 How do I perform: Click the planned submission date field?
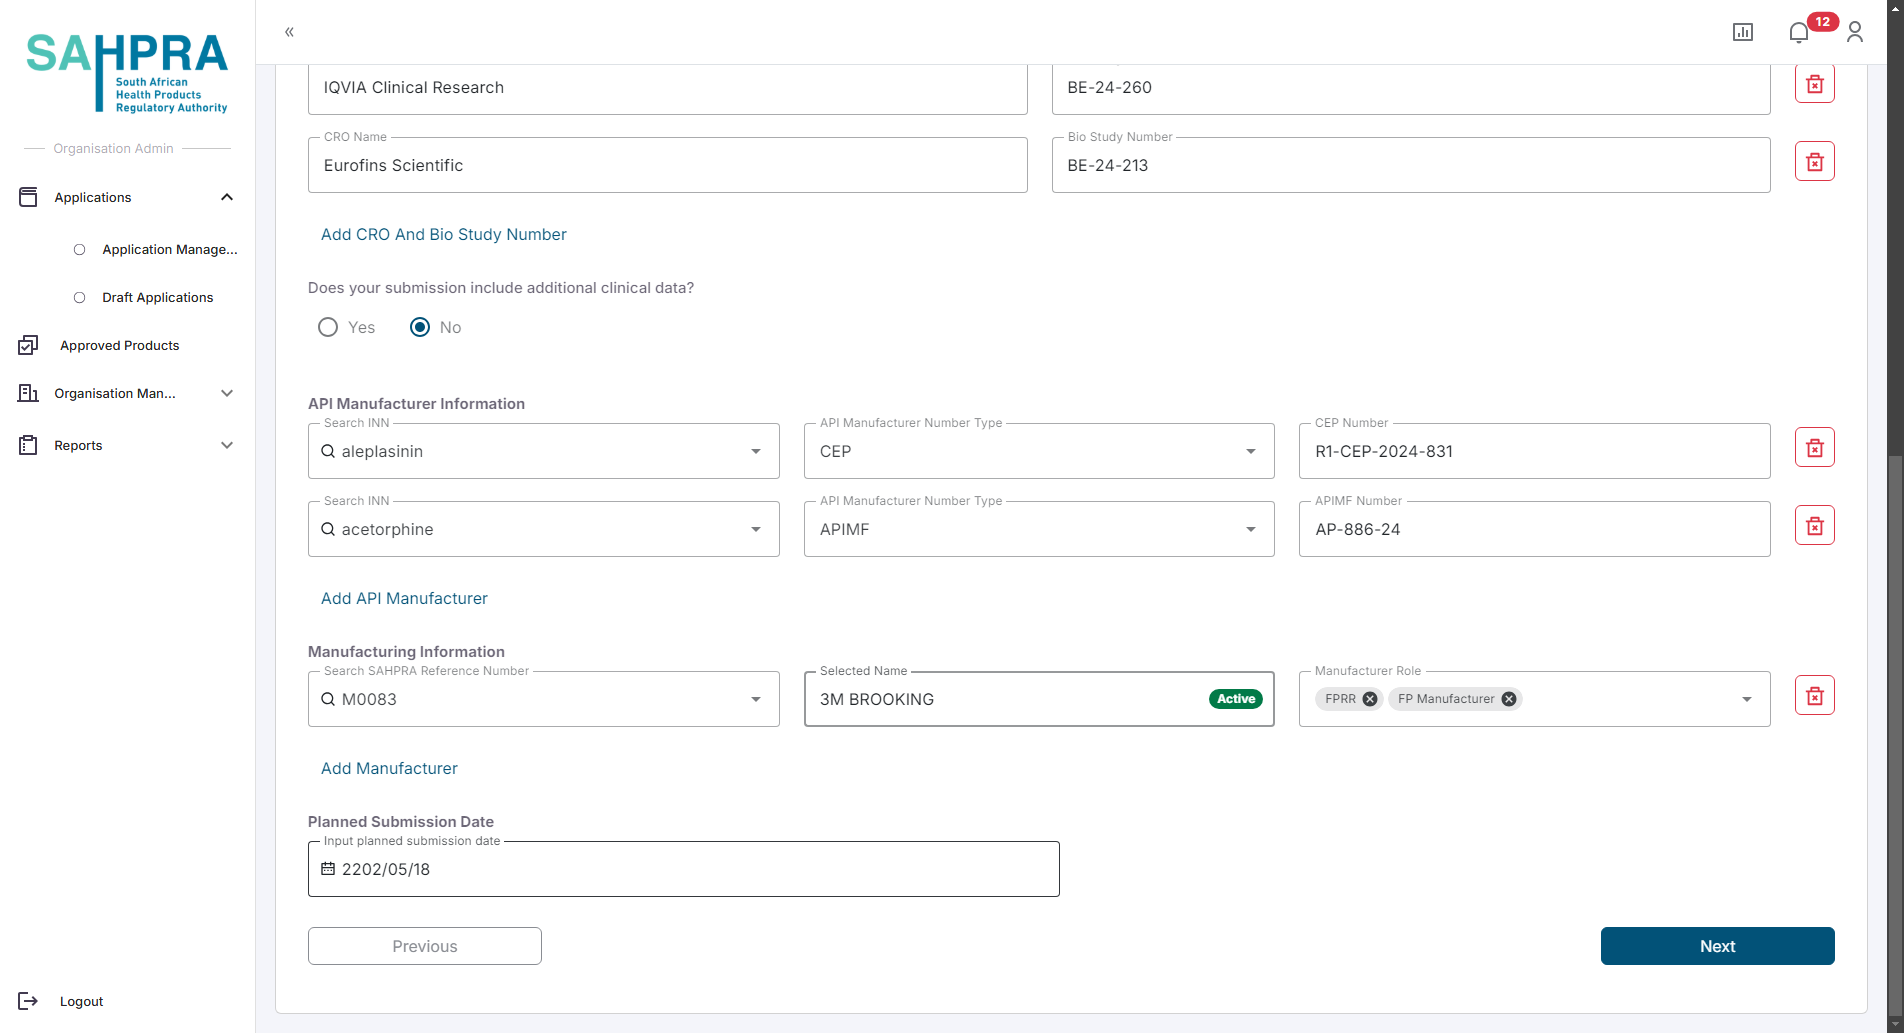point(683,869)
